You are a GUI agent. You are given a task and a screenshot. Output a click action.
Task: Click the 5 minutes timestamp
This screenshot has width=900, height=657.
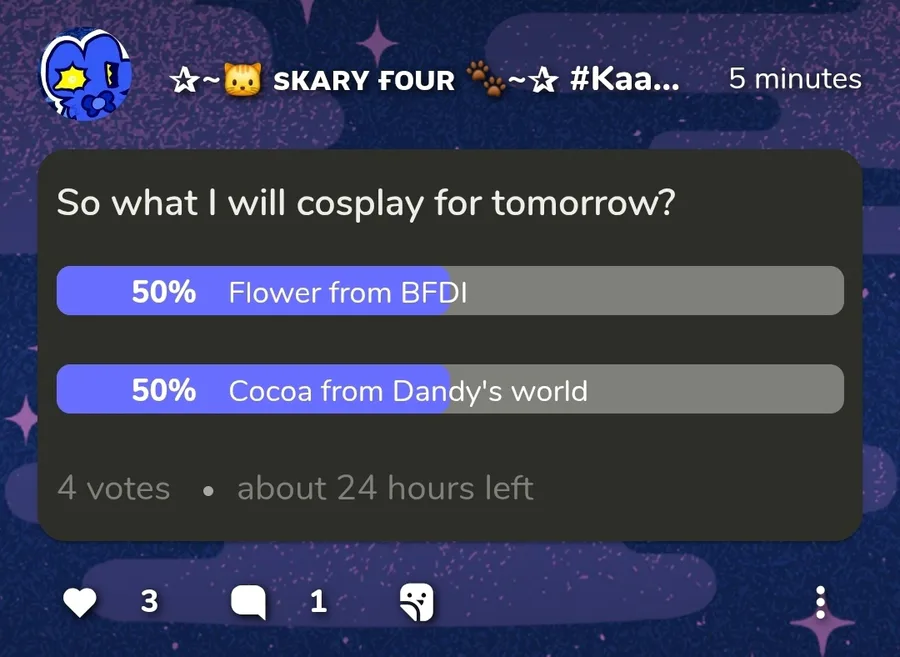pyautogui.click(x=794, y=79)
